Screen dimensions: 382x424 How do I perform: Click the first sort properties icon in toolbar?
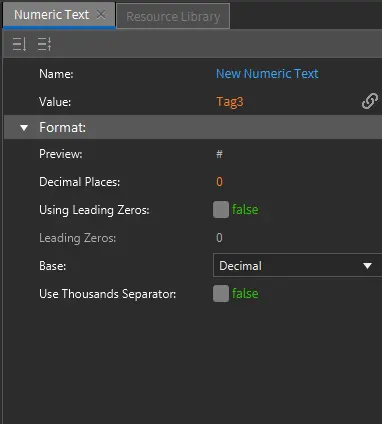(19, 44)
